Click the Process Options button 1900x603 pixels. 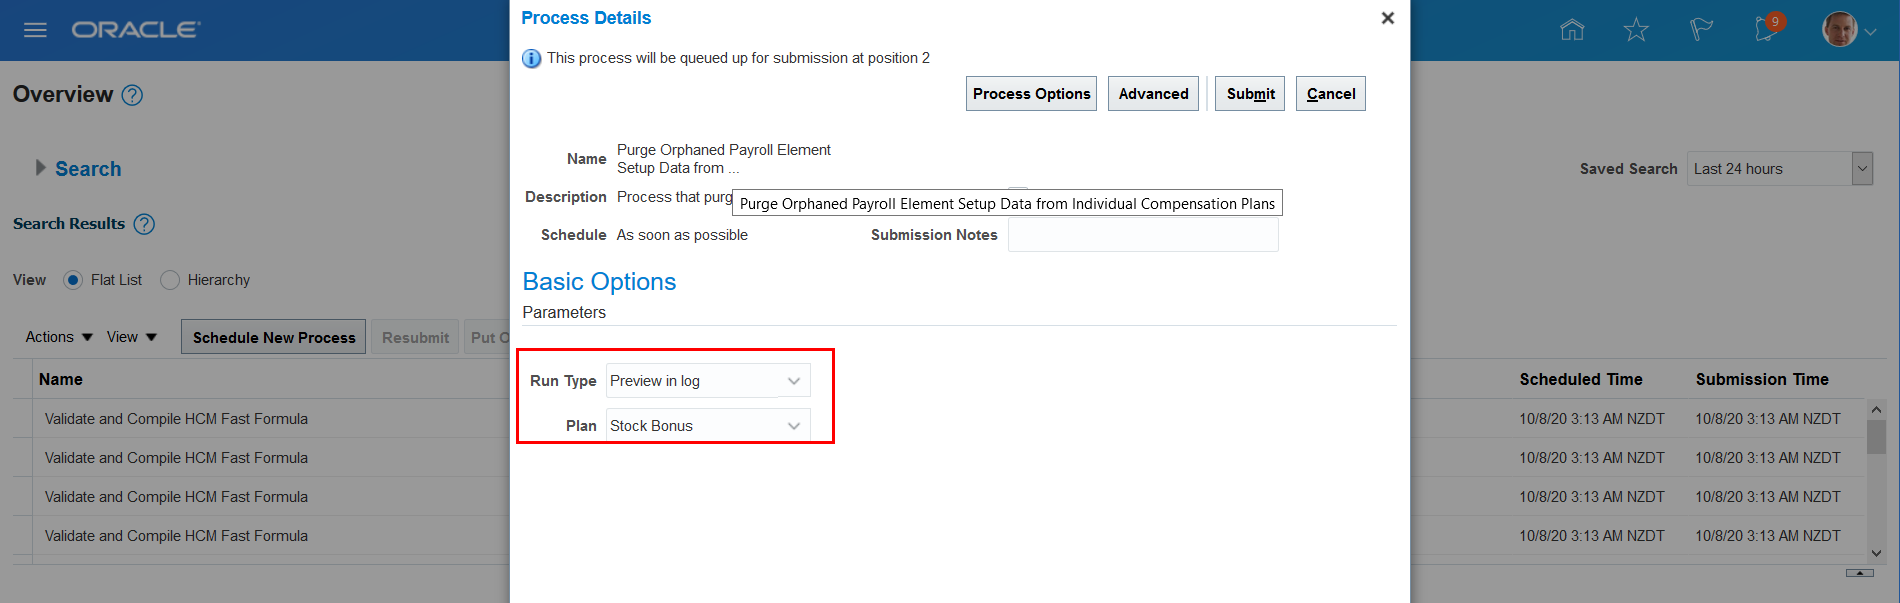click(x=1031, y=94)
